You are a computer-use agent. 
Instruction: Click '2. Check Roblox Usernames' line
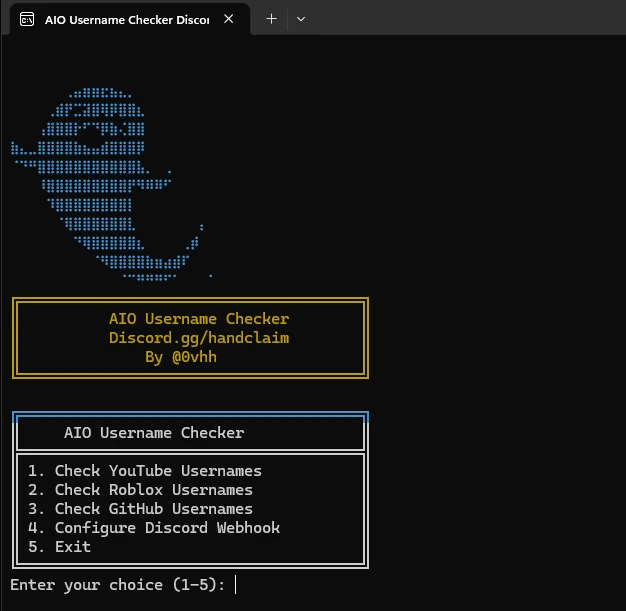140,490
